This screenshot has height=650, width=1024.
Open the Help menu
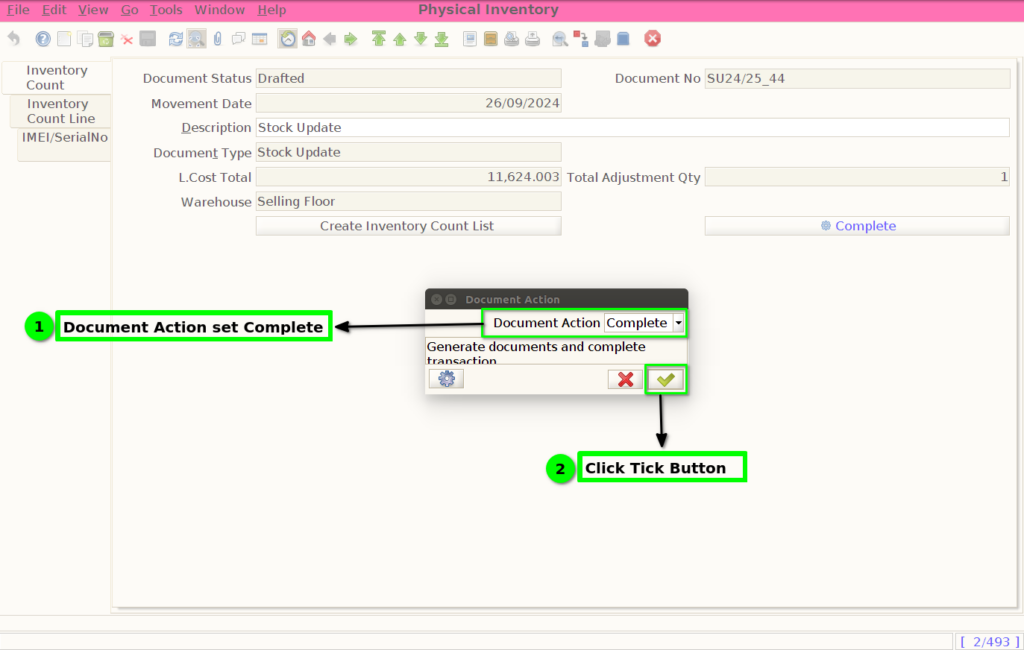[272, 10]
